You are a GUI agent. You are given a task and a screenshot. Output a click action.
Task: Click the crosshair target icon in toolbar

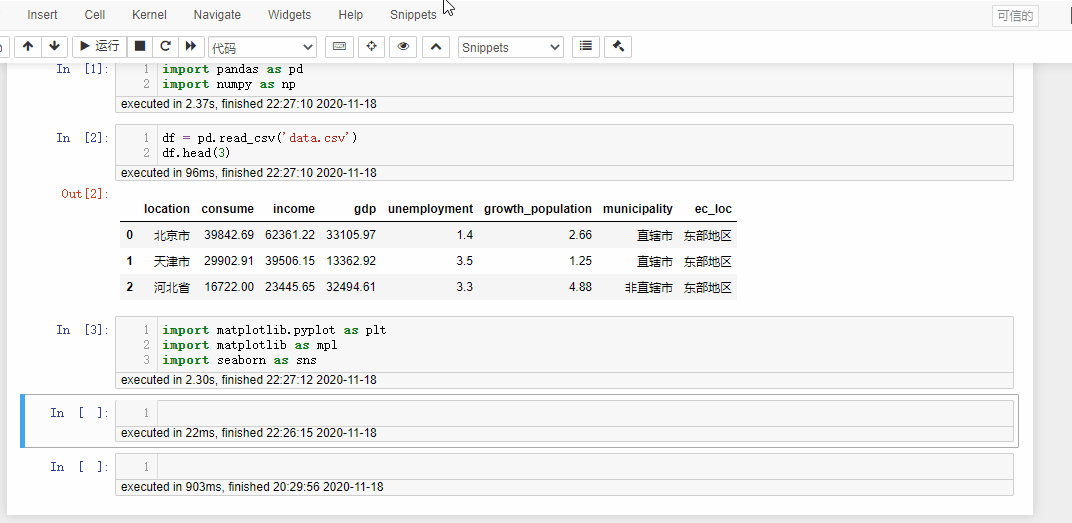click(371, 47)
